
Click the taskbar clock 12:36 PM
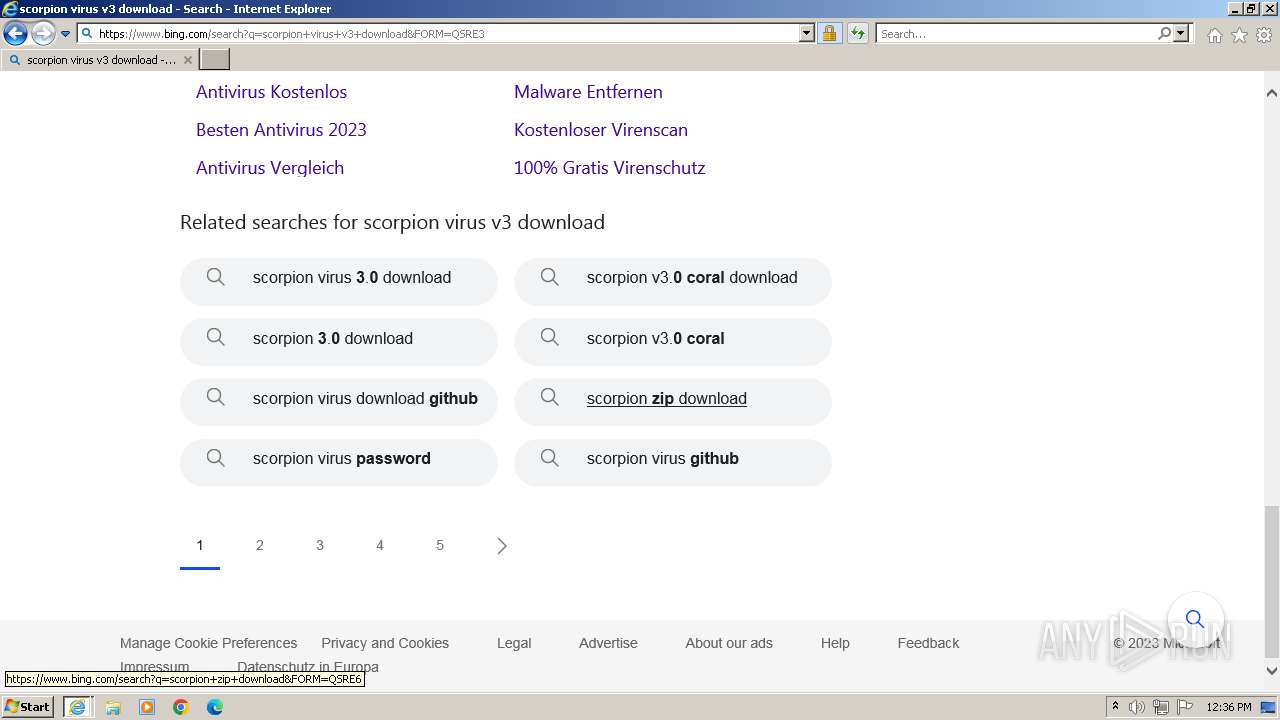pyautogui.click(x=1229, y=707)
